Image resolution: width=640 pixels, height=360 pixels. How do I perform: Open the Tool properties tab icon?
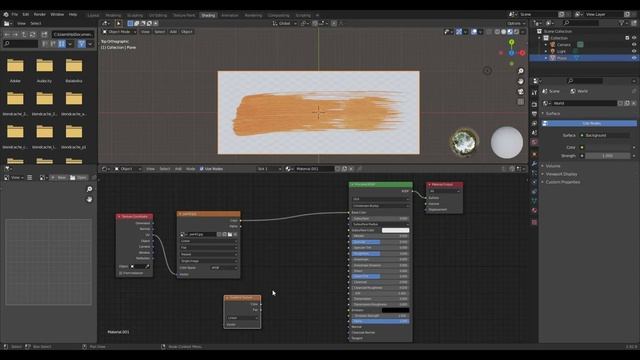pos(534,93)
